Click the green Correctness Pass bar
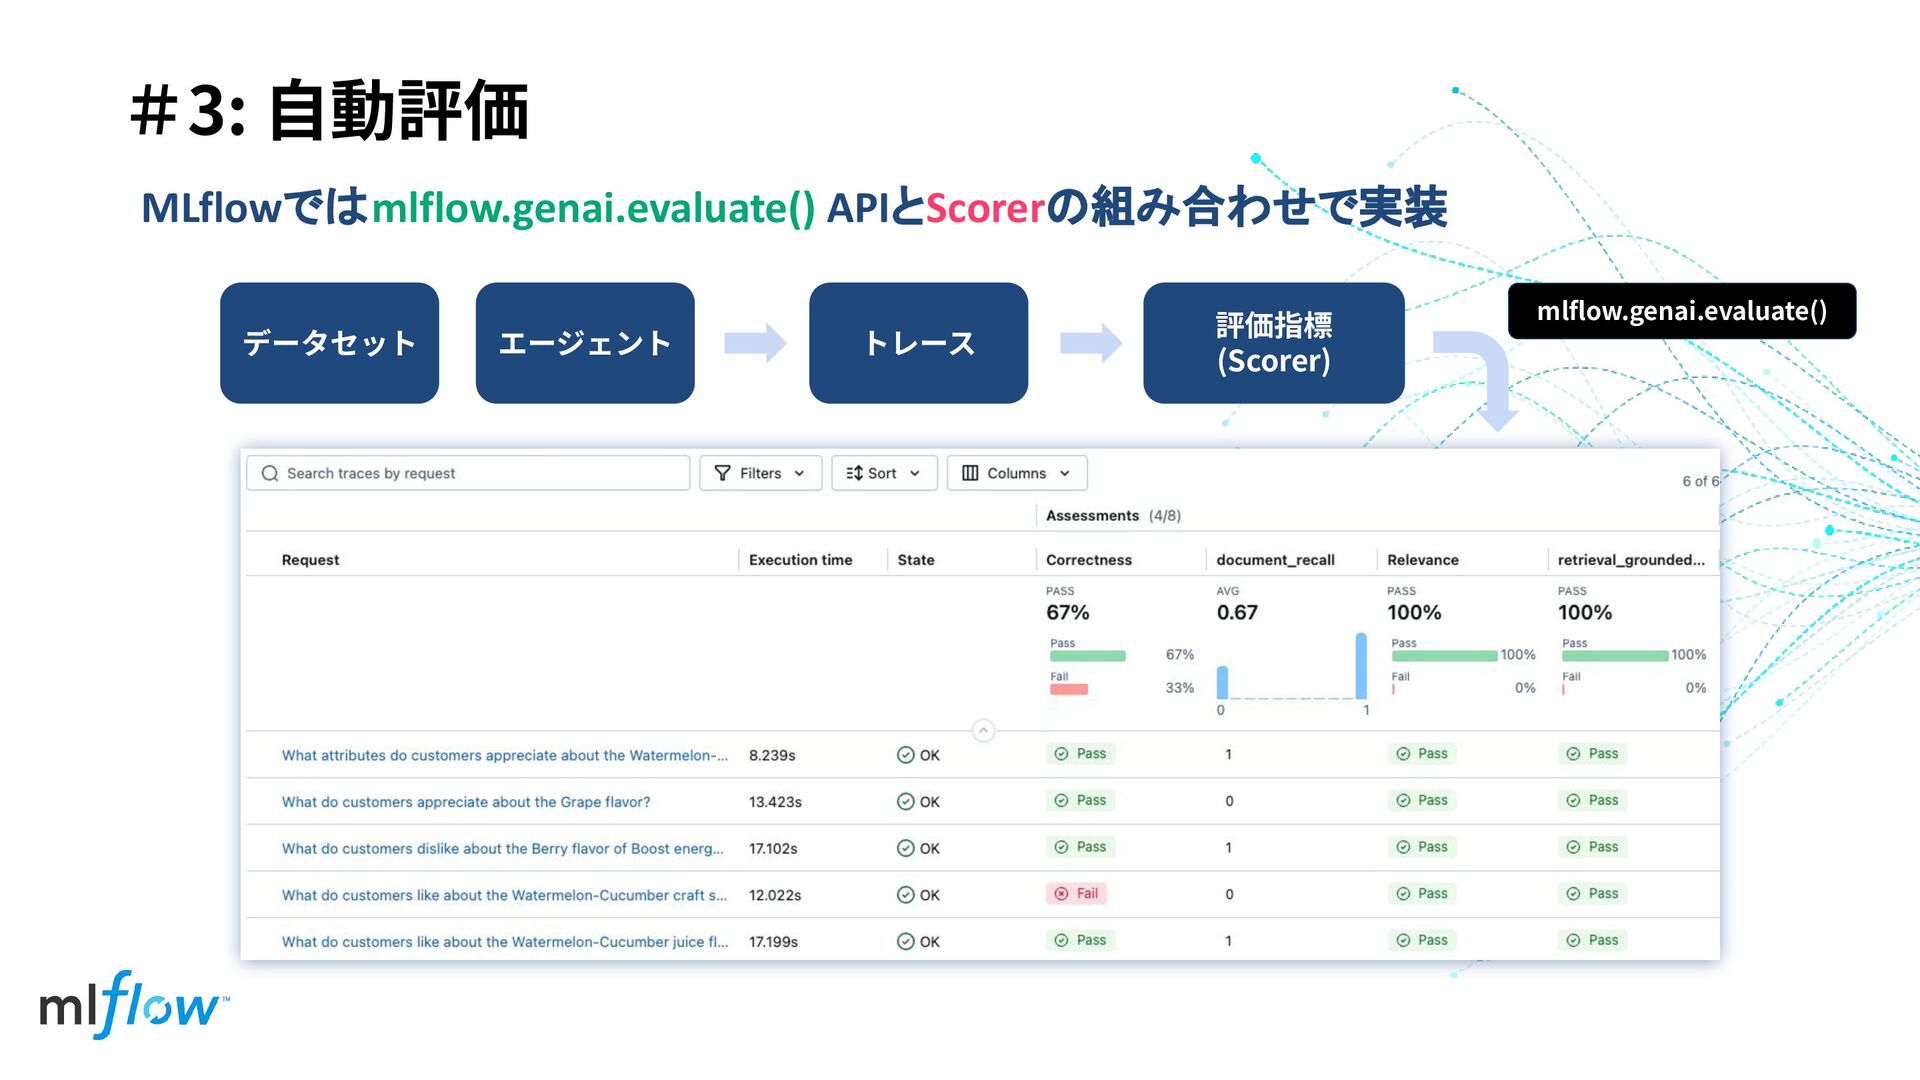The image size is (1920, 1080). click(1087, 656)
